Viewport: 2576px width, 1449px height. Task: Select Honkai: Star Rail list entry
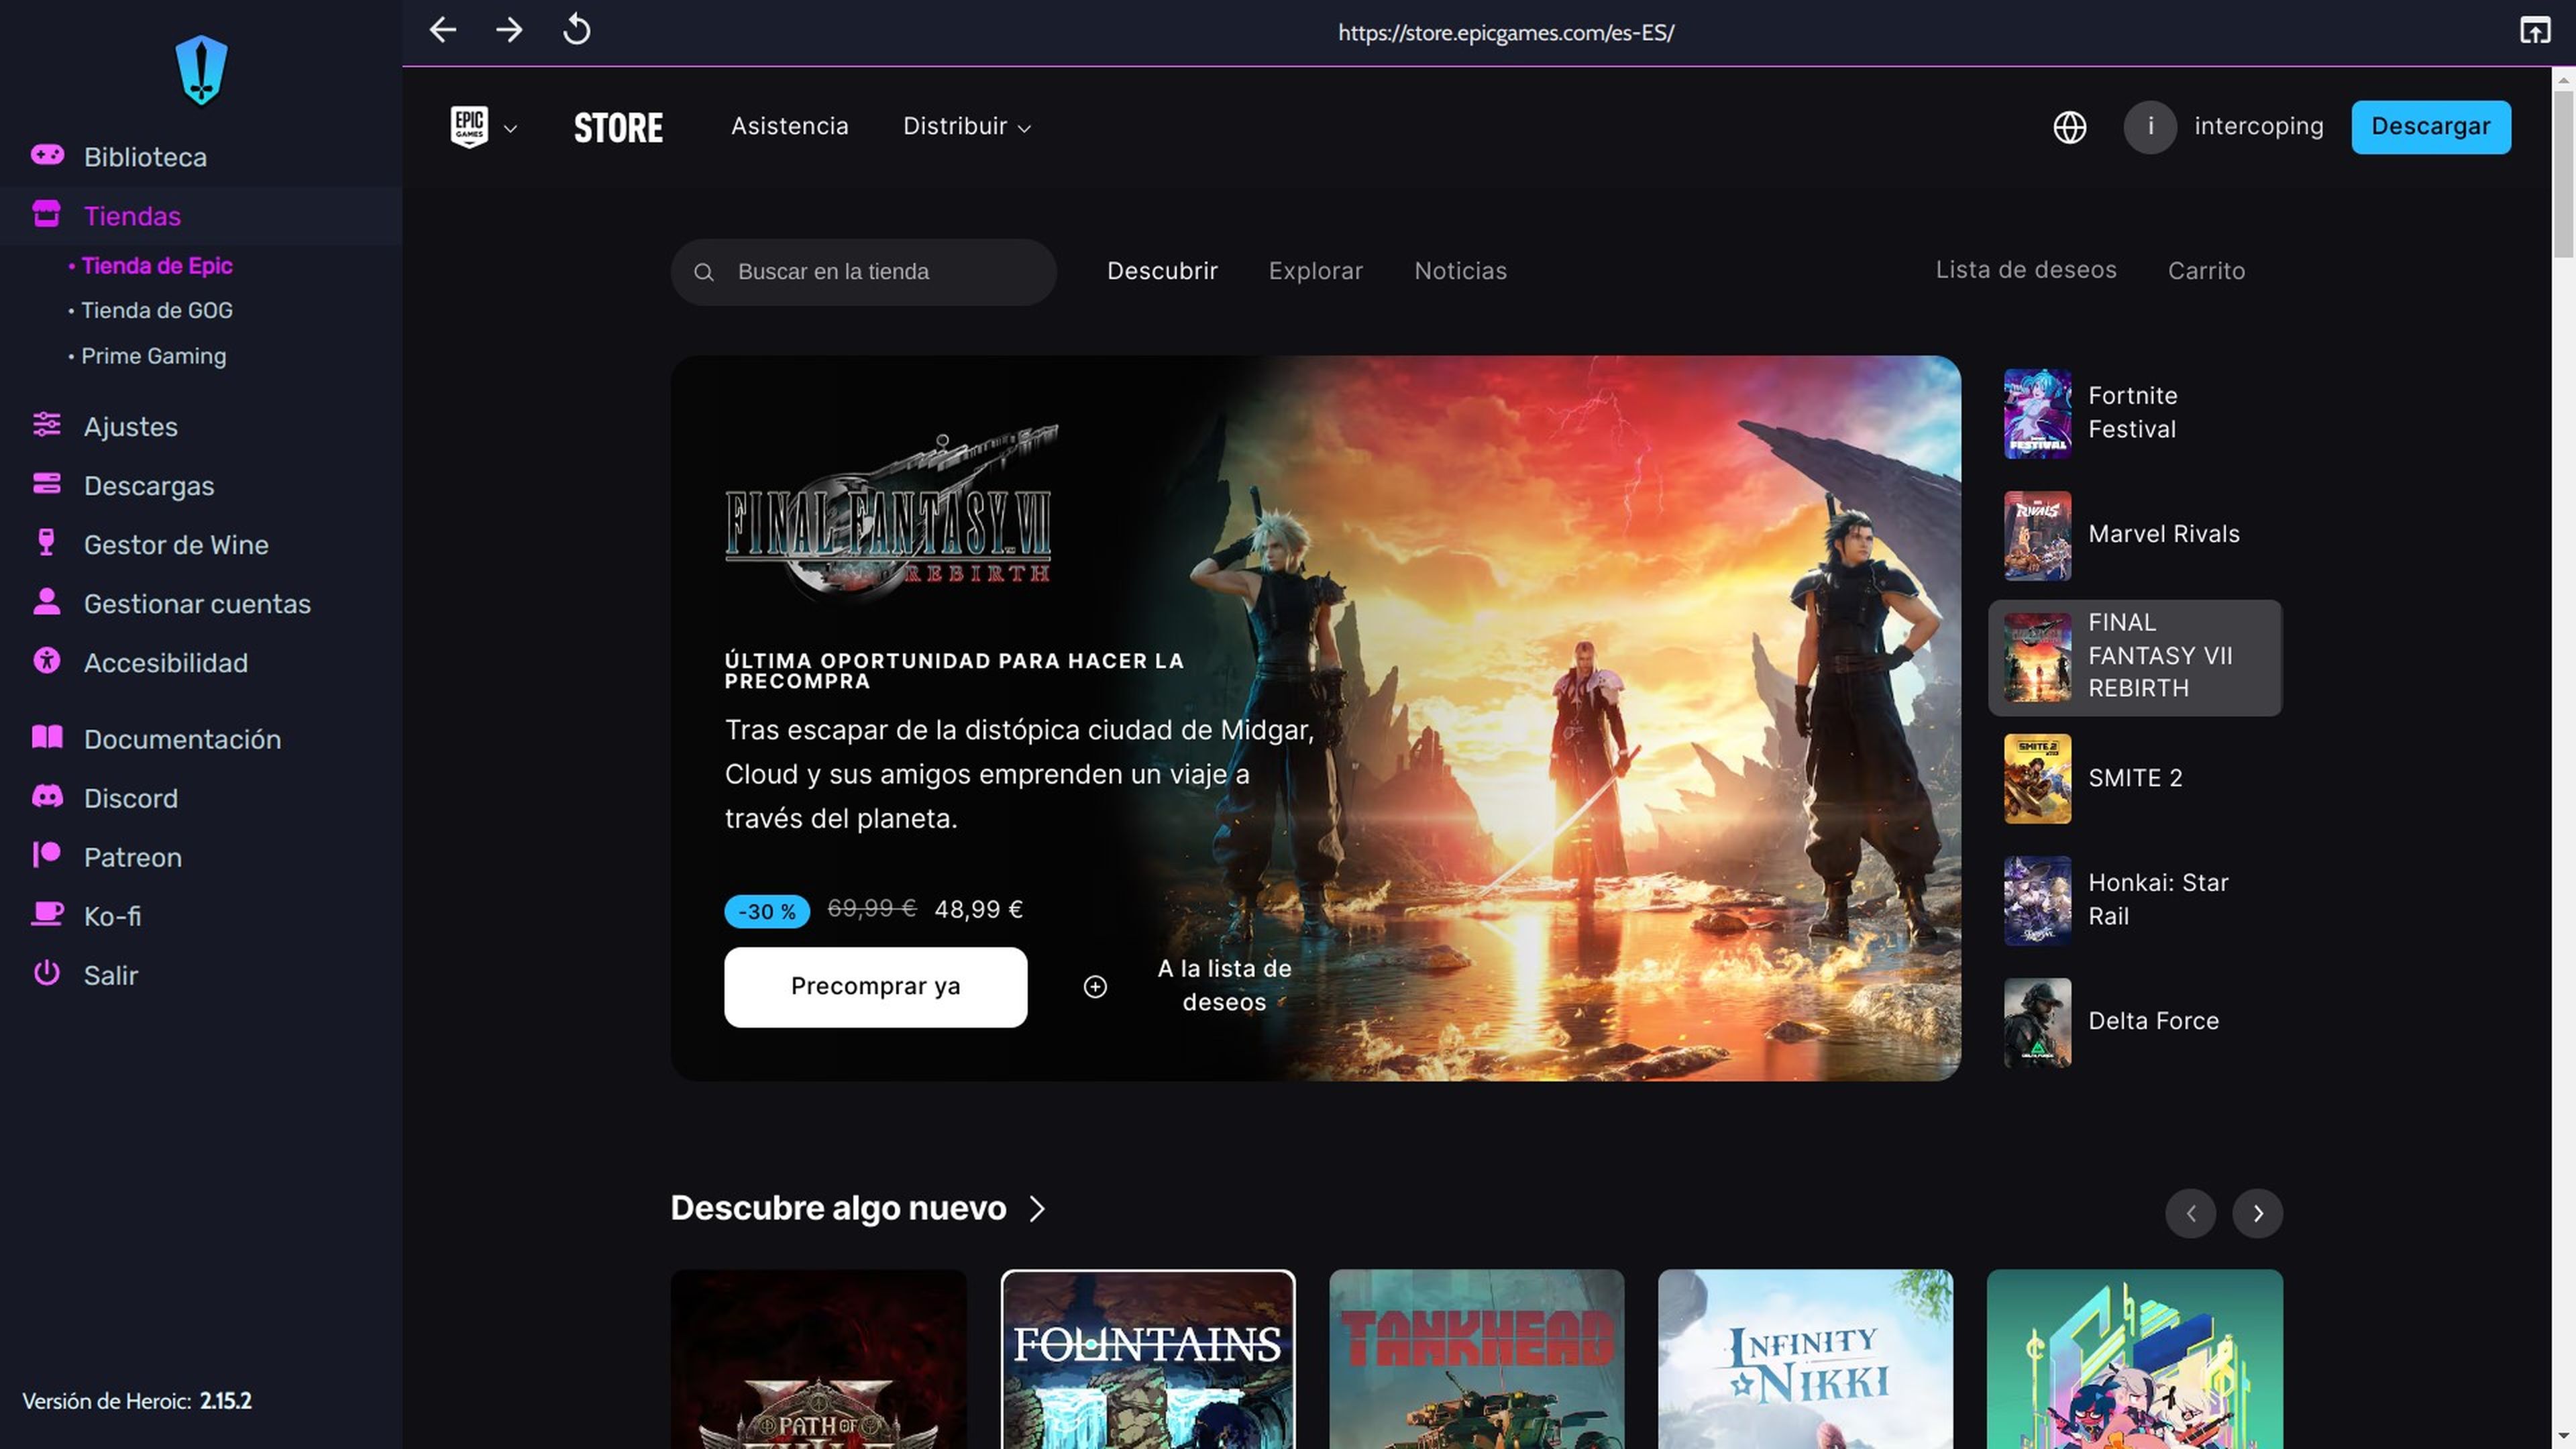(x=2134, y=900)
